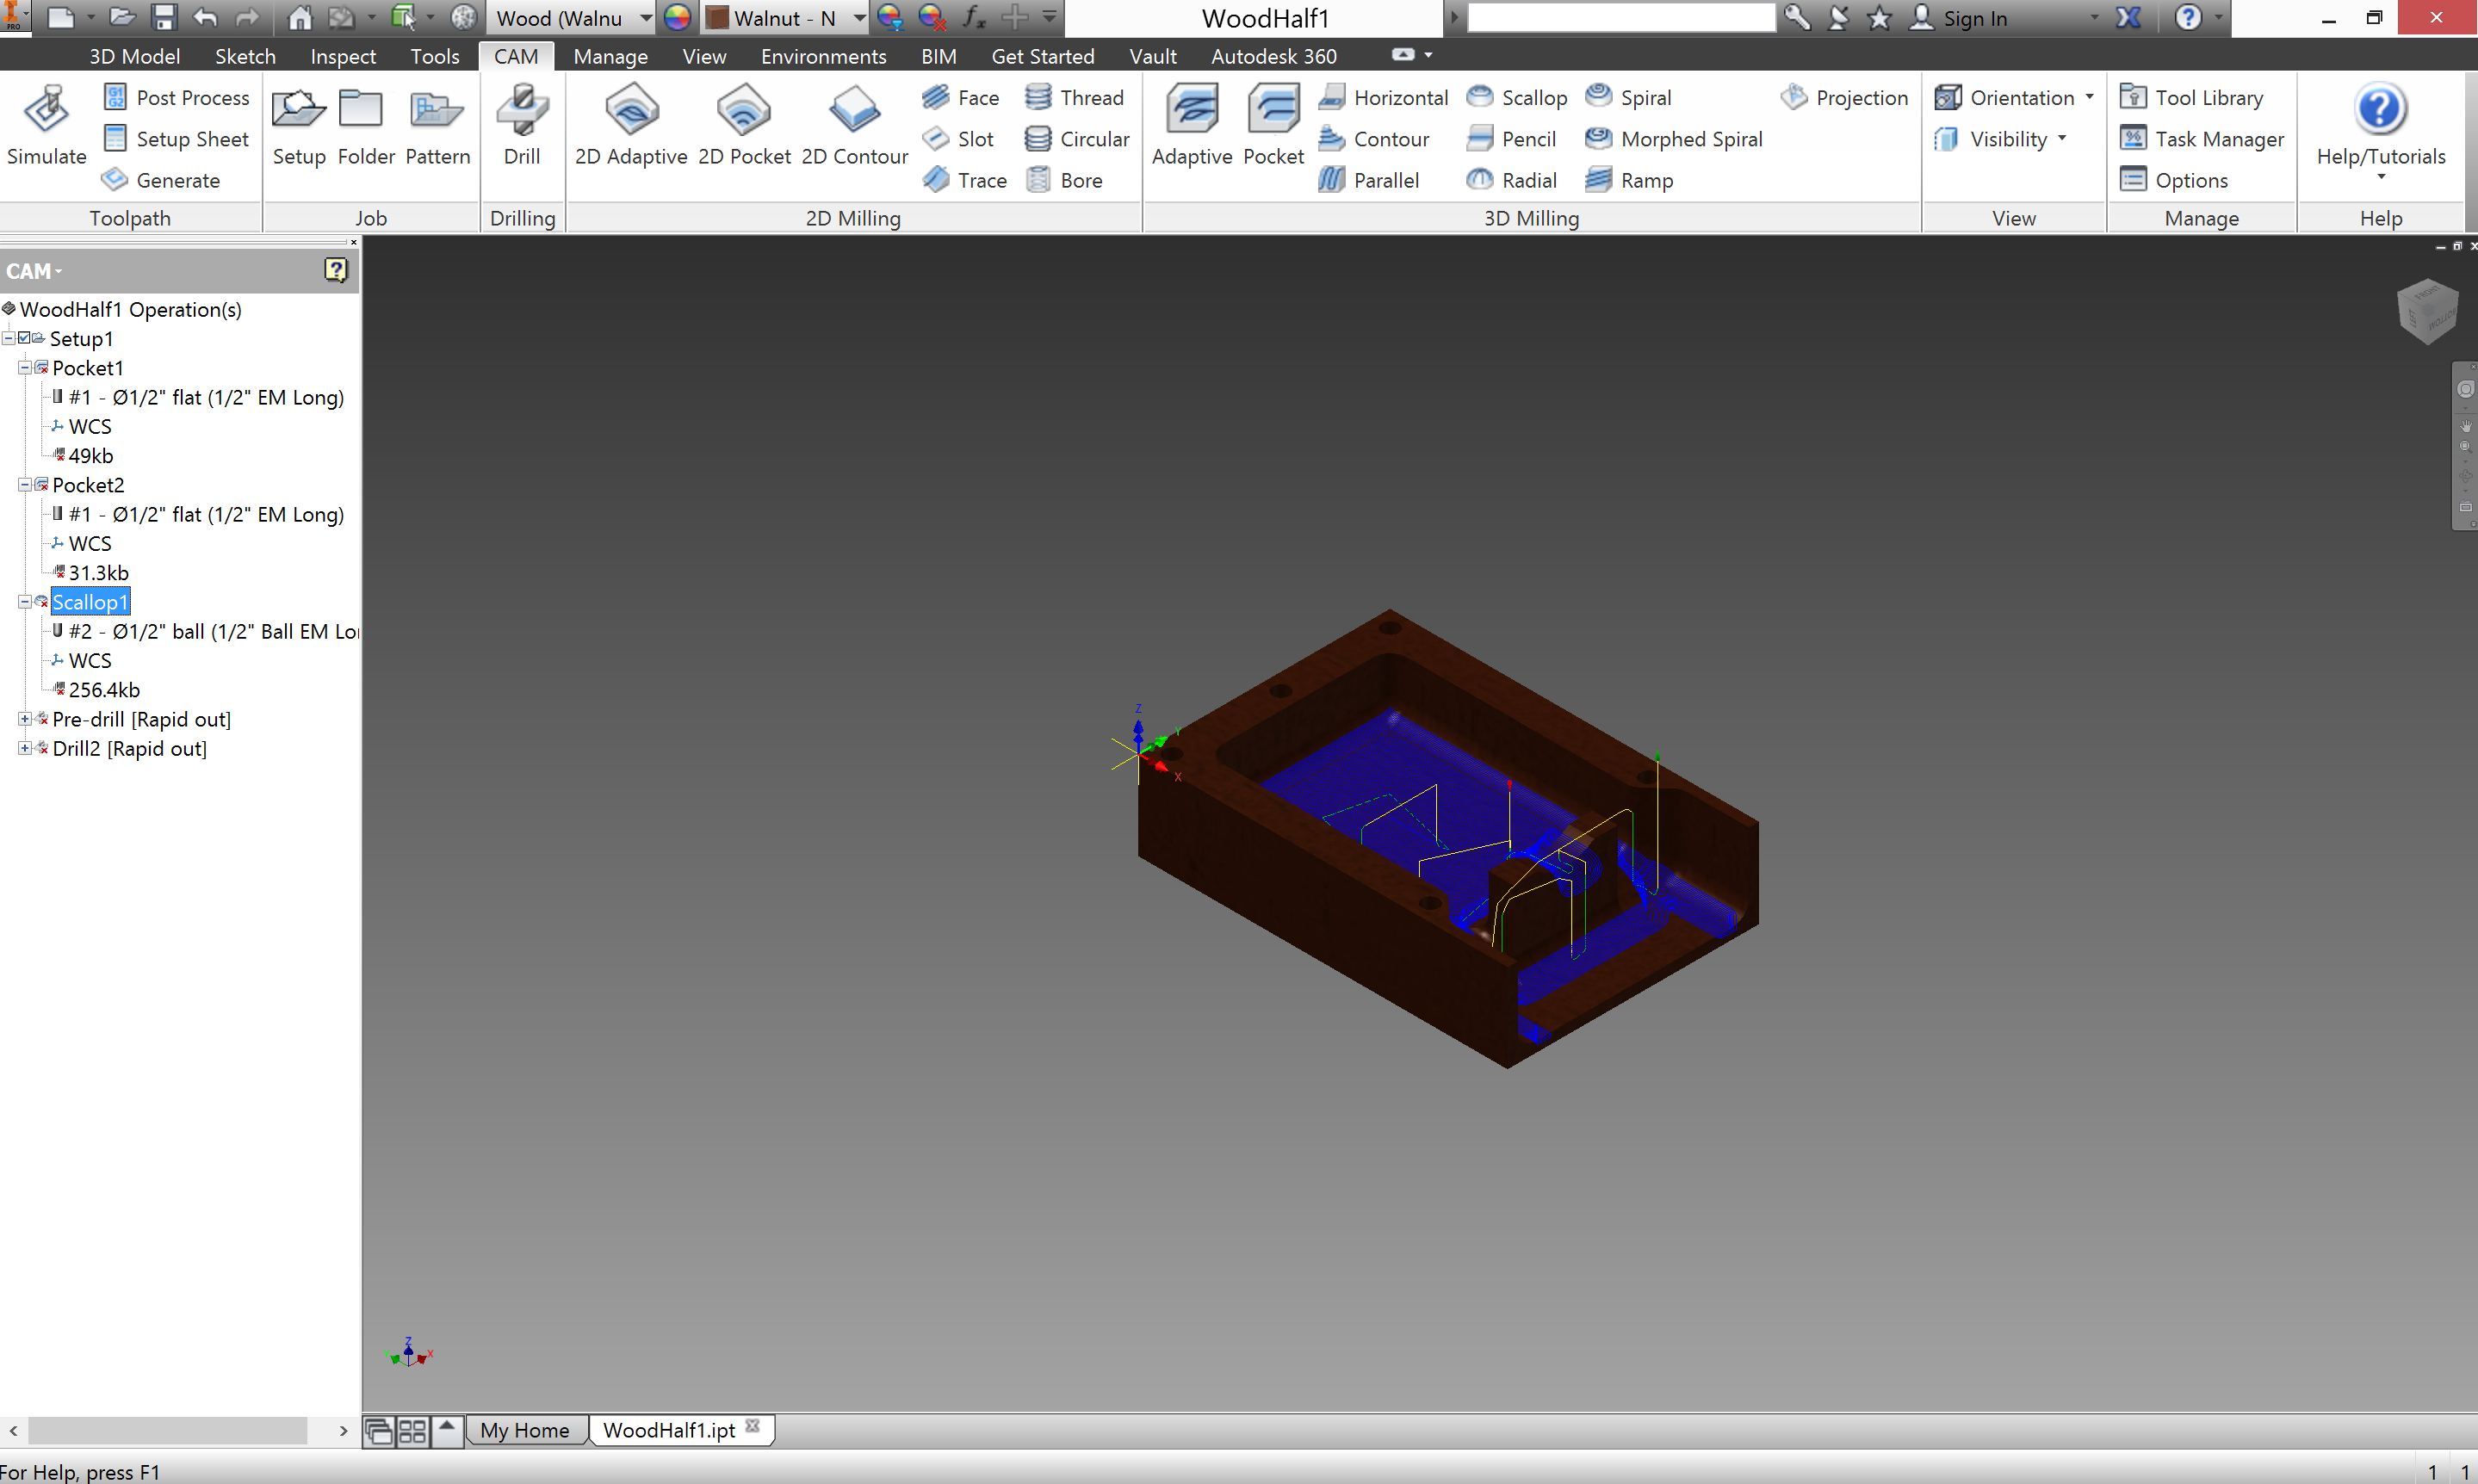Select the 2D Contour milling tool
Image resolution: width=2478 pixels, height=1484 pixels.
853,129
